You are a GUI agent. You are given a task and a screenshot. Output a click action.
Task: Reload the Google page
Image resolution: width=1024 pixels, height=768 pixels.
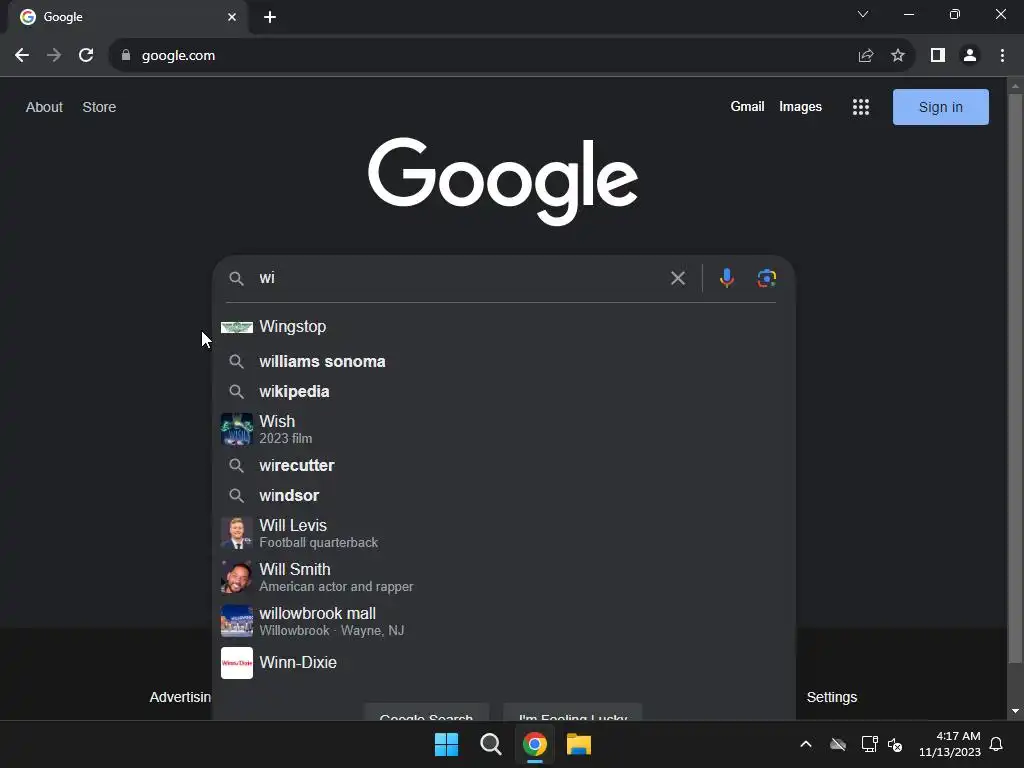86,56
